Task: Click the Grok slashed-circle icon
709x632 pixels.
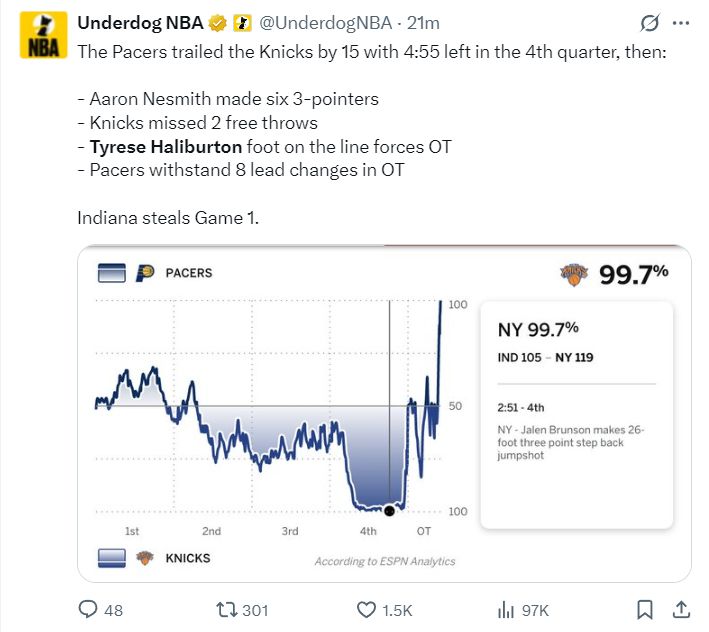Action: [x=650, y=23]
